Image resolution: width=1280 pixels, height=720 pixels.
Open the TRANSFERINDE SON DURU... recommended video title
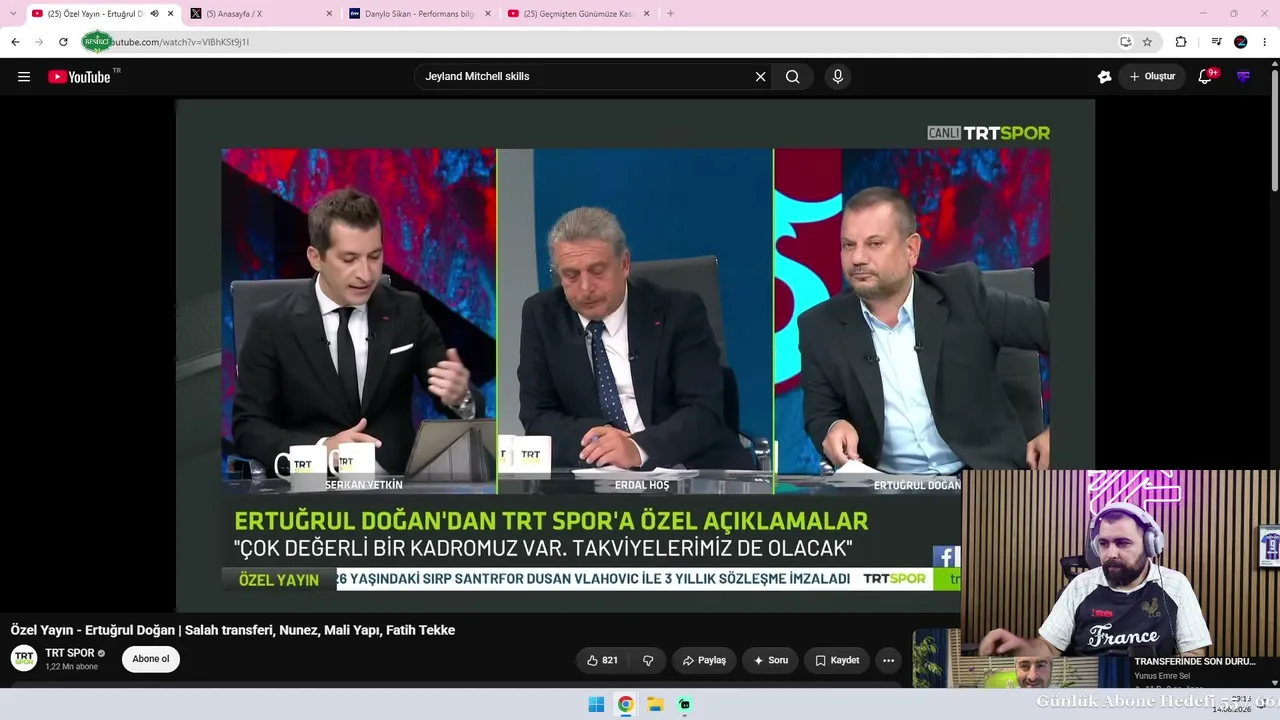1195,661
